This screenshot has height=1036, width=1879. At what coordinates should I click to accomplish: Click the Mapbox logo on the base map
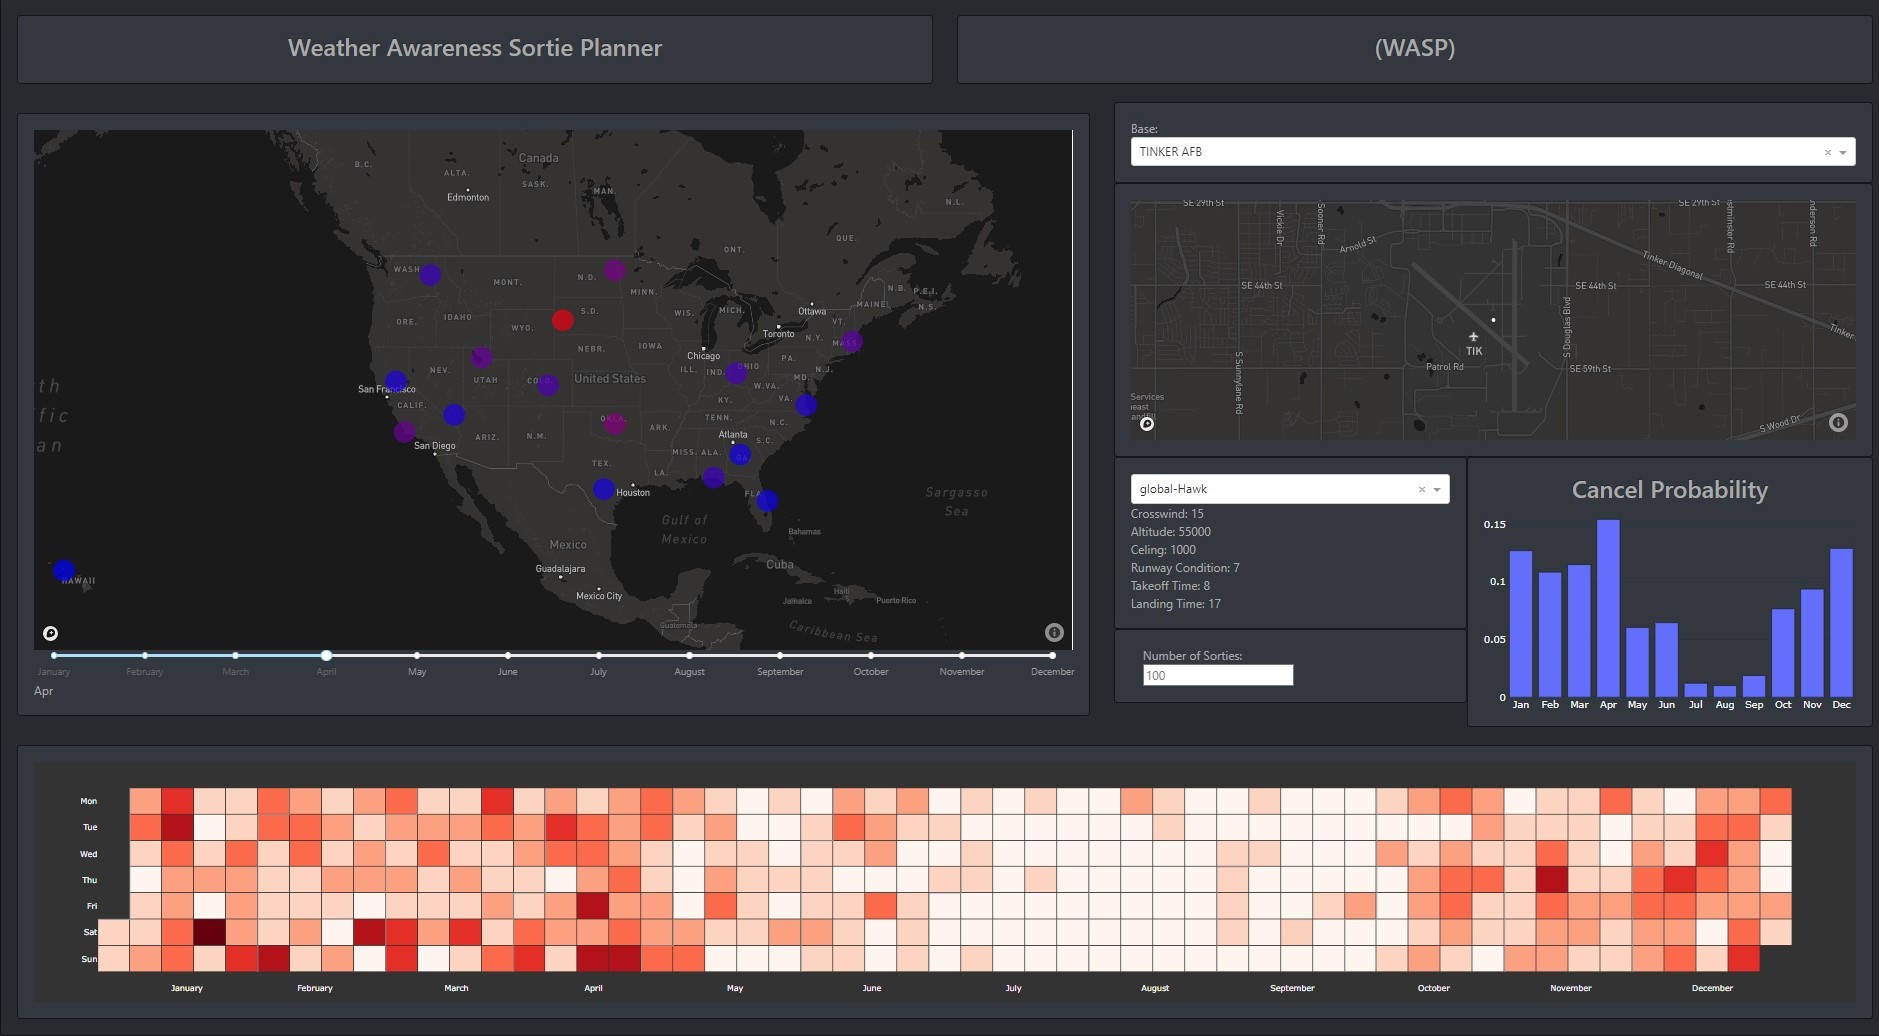click(1147, 424)
